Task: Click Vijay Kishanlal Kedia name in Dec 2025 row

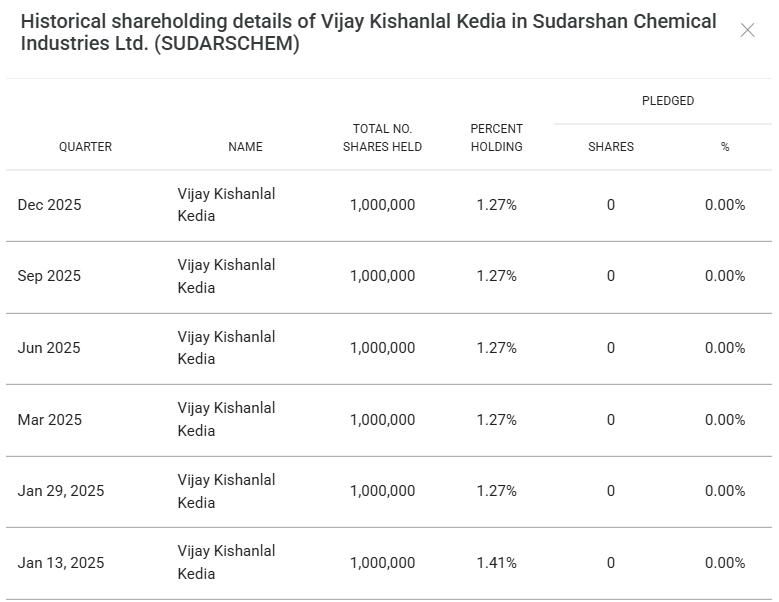Action: pos(226,205)
